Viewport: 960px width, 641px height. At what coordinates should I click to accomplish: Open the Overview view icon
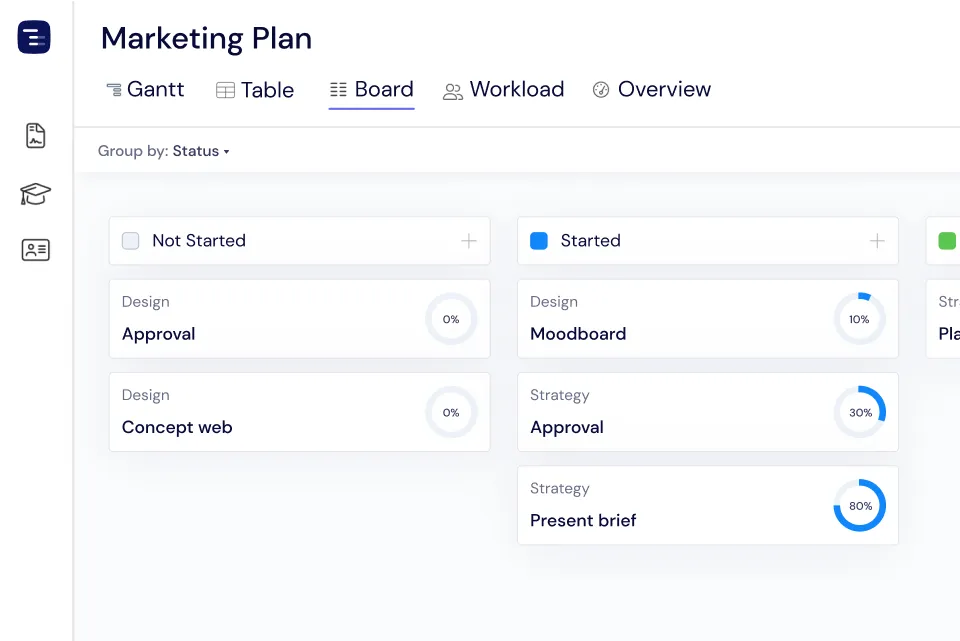601,89
